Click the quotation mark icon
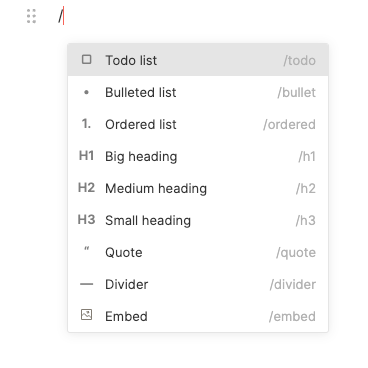The width and height of the screenshot is (368, 368). pyautogui.click(x=86, y=249)
